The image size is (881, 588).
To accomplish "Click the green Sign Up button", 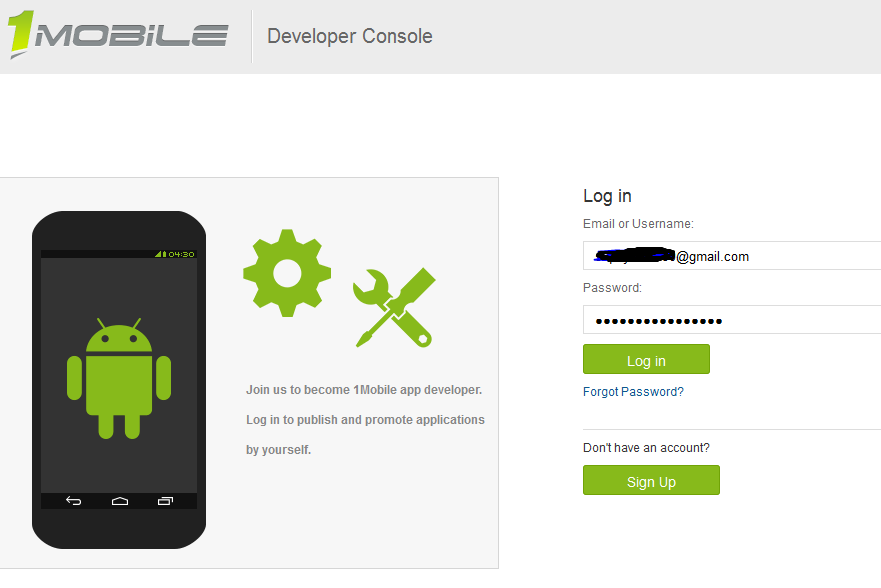I will [x=651, y=480].
